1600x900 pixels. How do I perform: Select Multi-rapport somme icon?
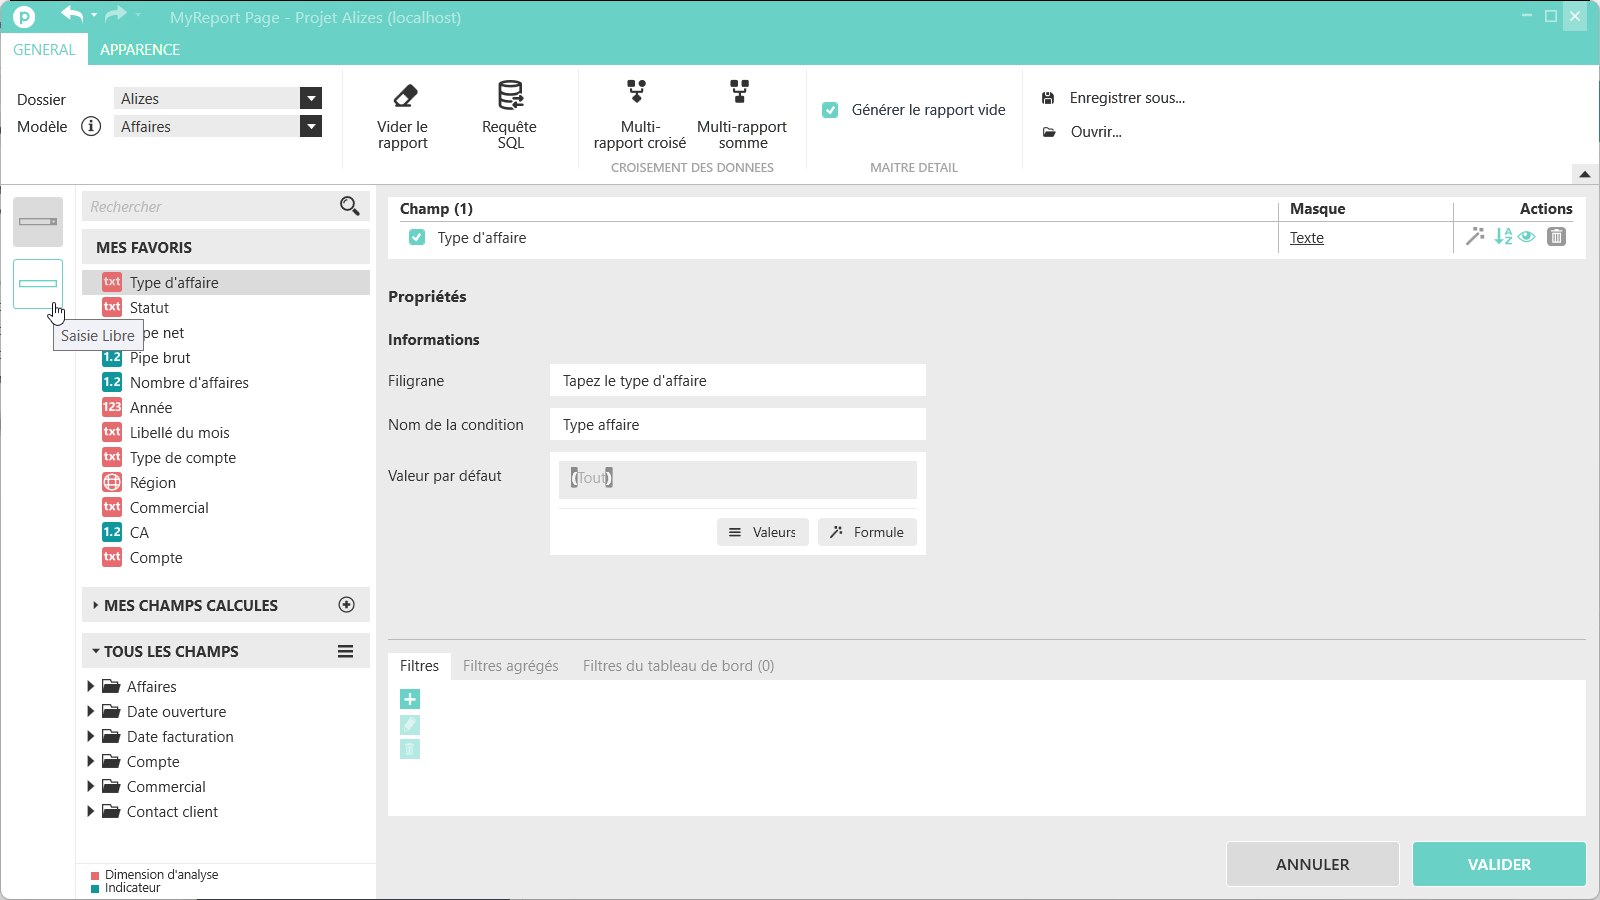click(x=740, y=92)
